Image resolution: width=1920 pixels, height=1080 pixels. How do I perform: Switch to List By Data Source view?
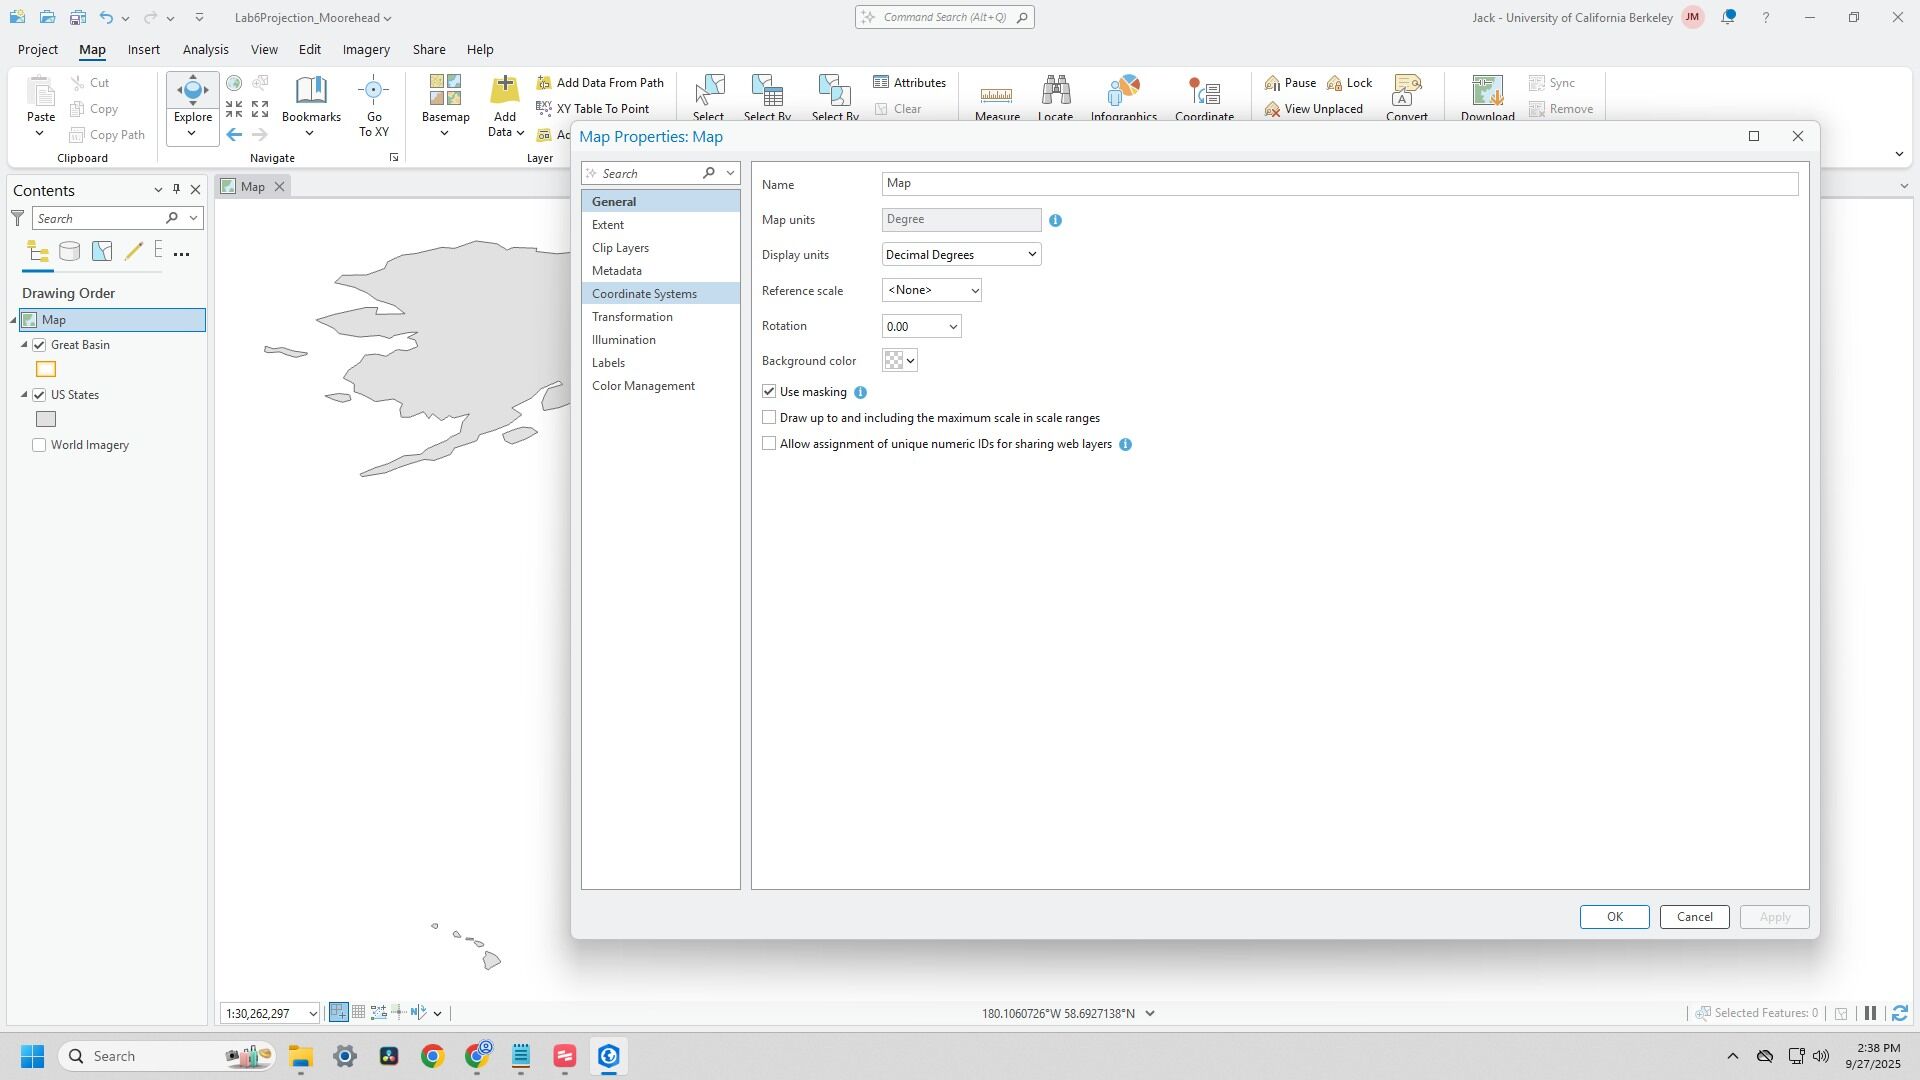point(69,252)
